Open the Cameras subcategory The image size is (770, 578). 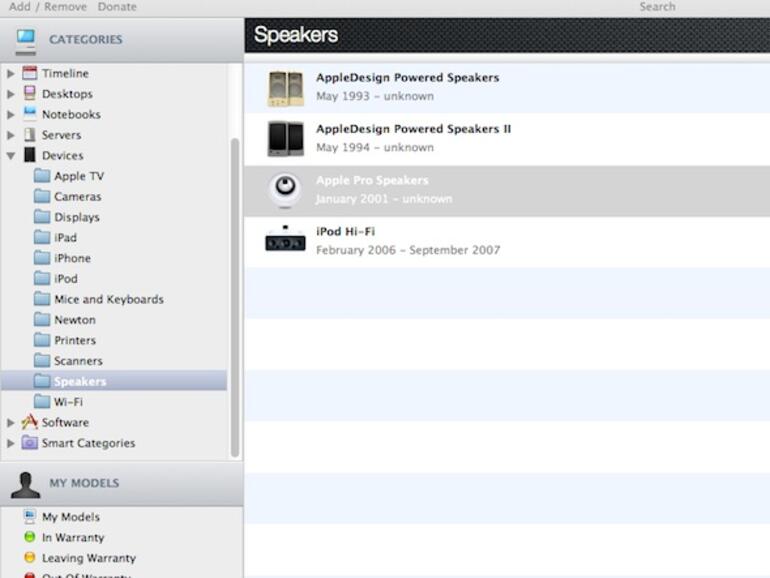(x=78, y=196)
